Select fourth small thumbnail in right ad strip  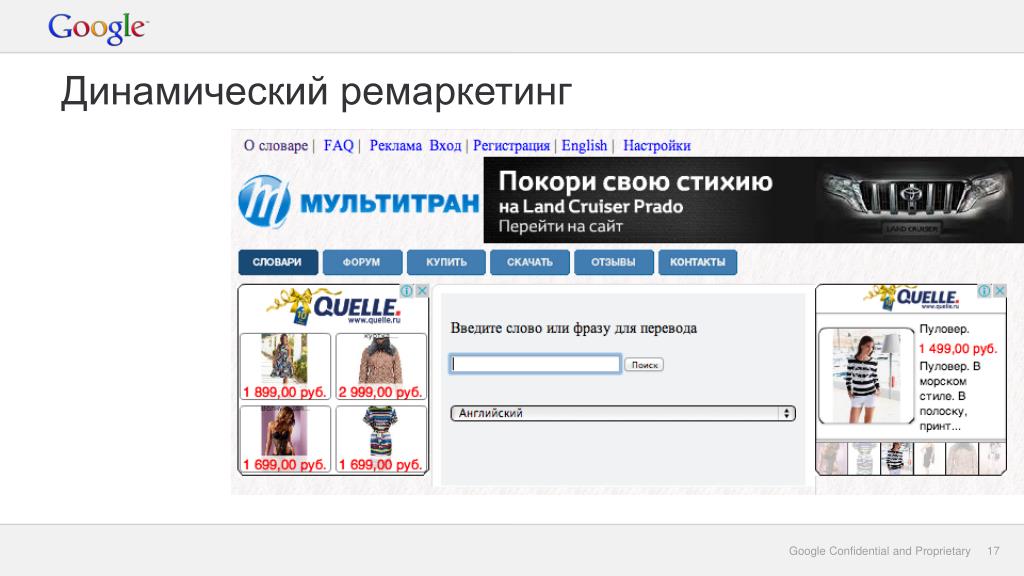click(929, 458)
